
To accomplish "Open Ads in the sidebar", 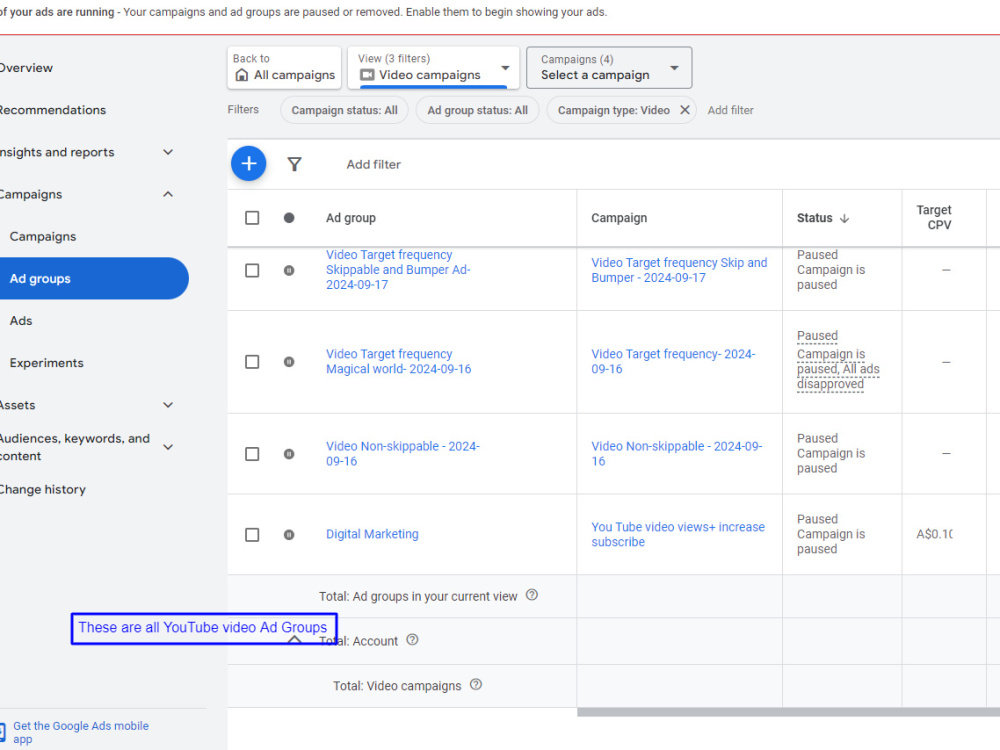I will pyautogui.click(x=21, y=320).
